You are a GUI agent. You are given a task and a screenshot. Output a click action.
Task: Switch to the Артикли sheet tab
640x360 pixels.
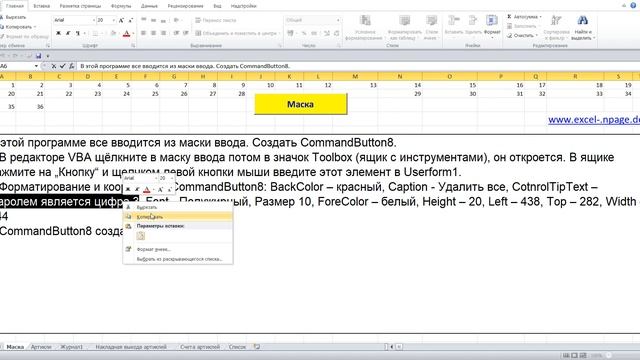click(x=41, y=347)
